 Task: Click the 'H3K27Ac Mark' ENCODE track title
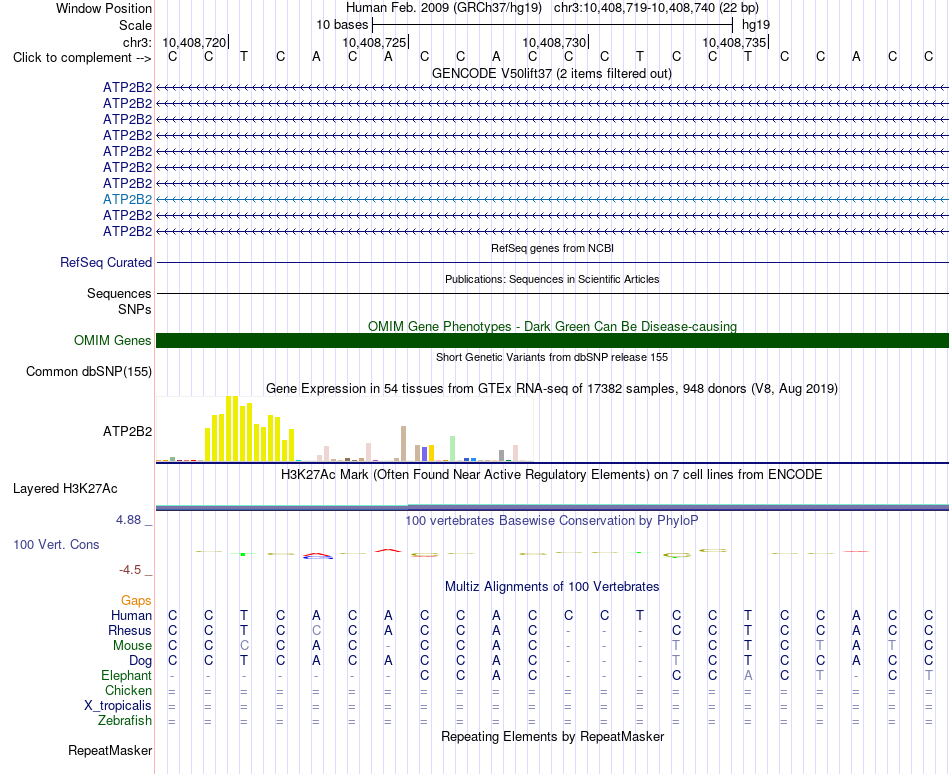click(x=551, y=474)
